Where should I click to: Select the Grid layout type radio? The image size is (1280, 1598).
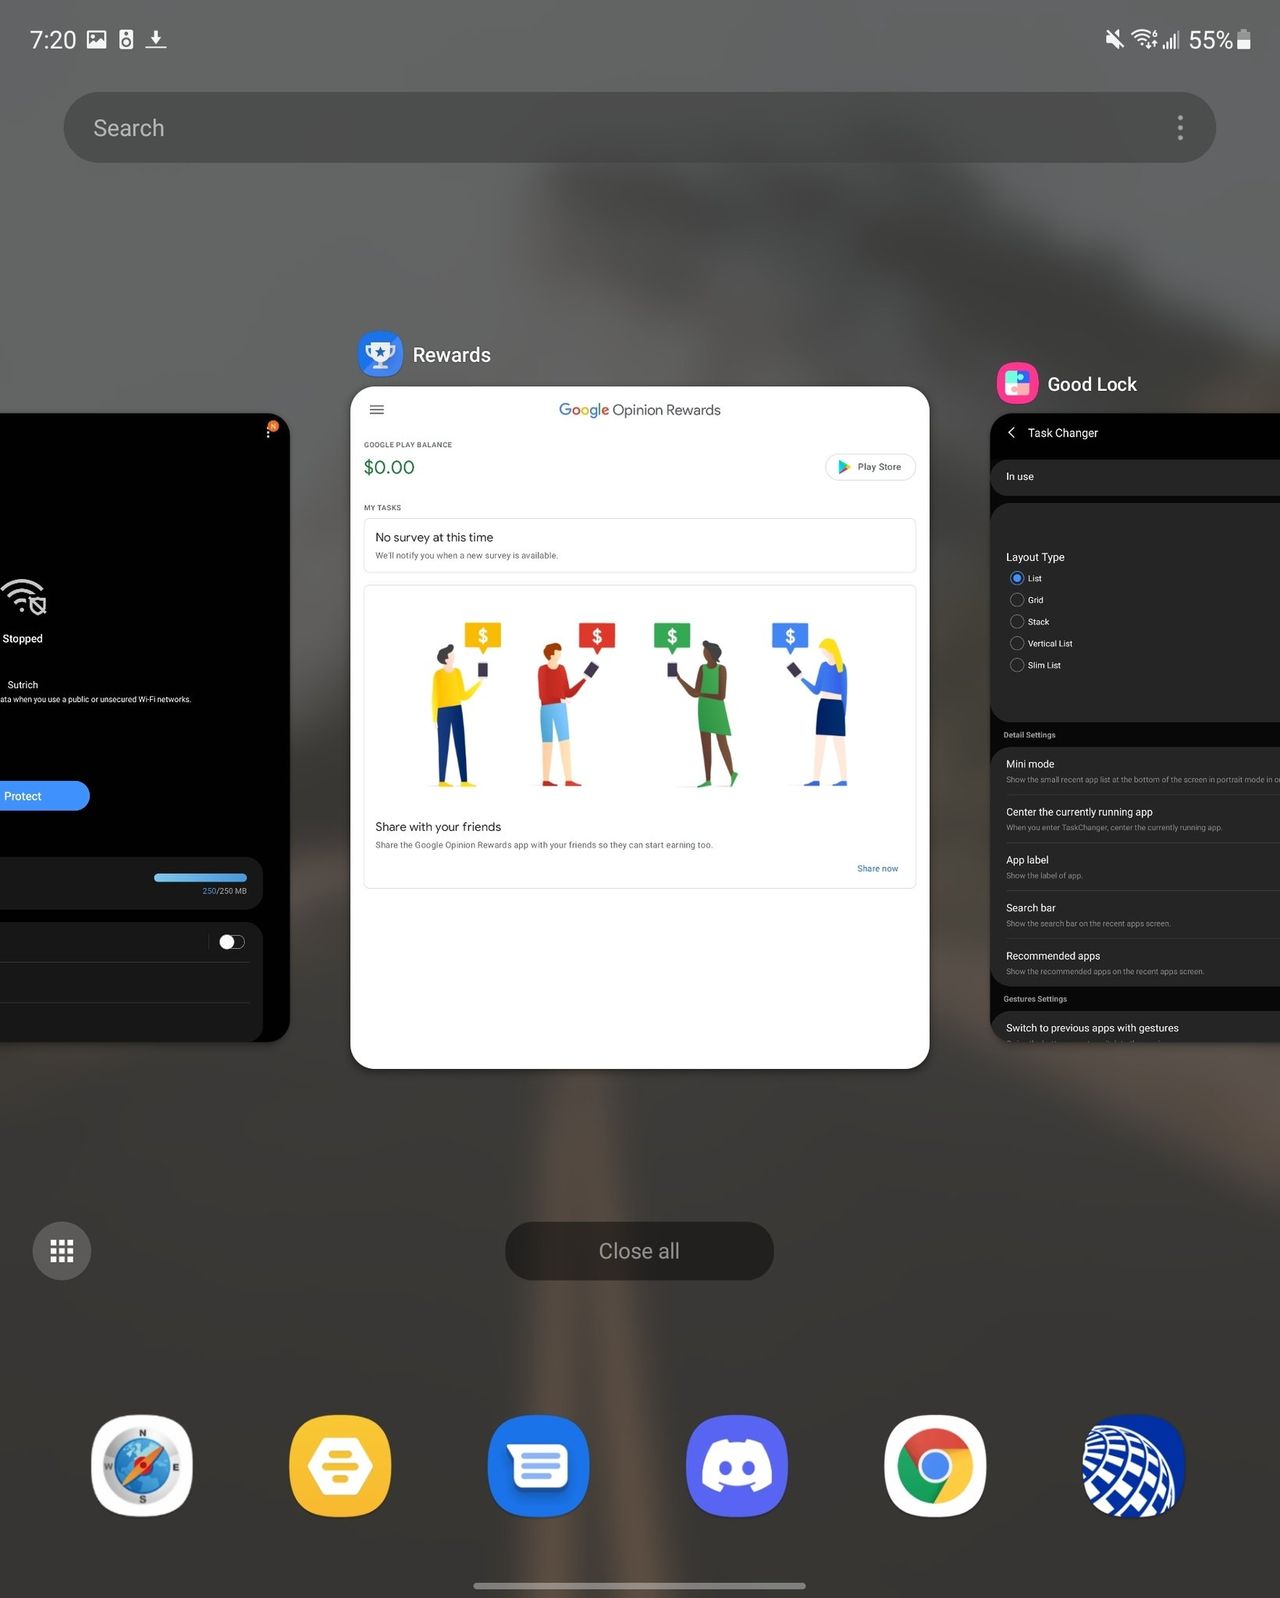1017,600
